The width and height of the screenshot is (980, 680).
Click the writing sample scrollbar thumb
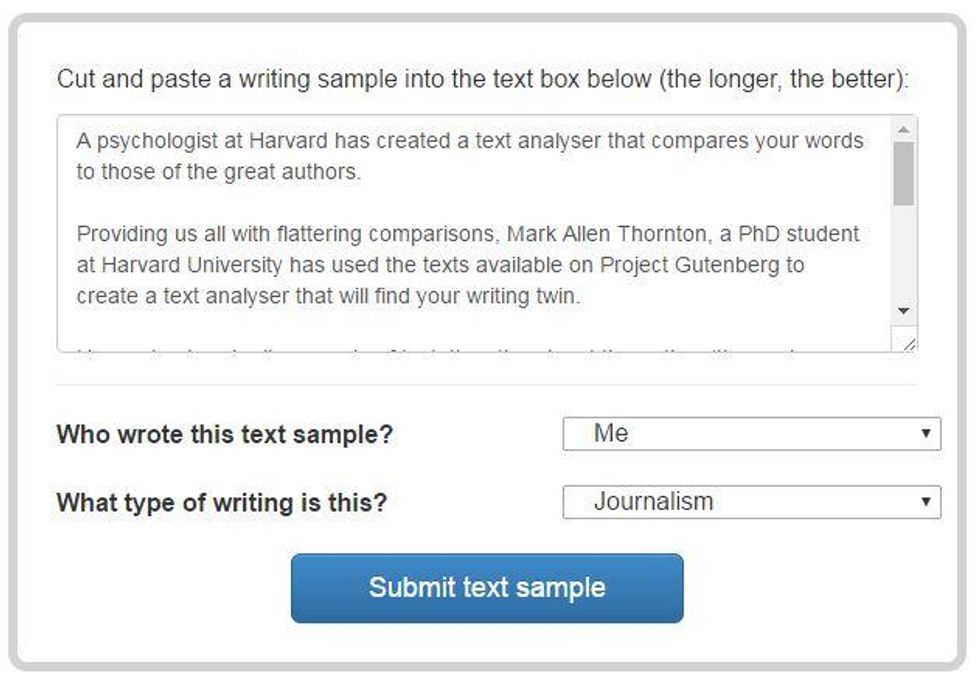point(904,172)
